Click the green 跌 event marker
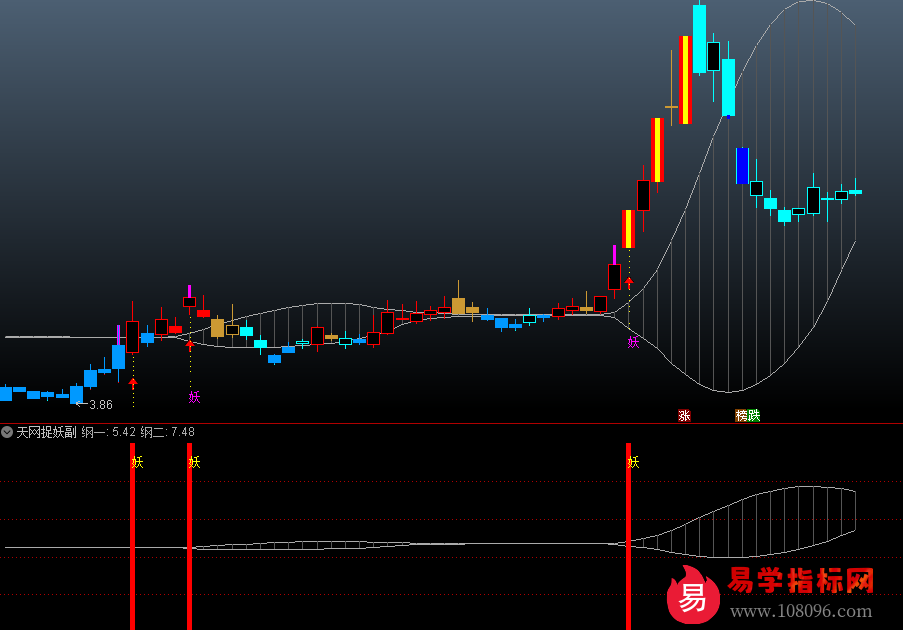The height and width of the screenshot is (630, 903). [x=753, y=415]
